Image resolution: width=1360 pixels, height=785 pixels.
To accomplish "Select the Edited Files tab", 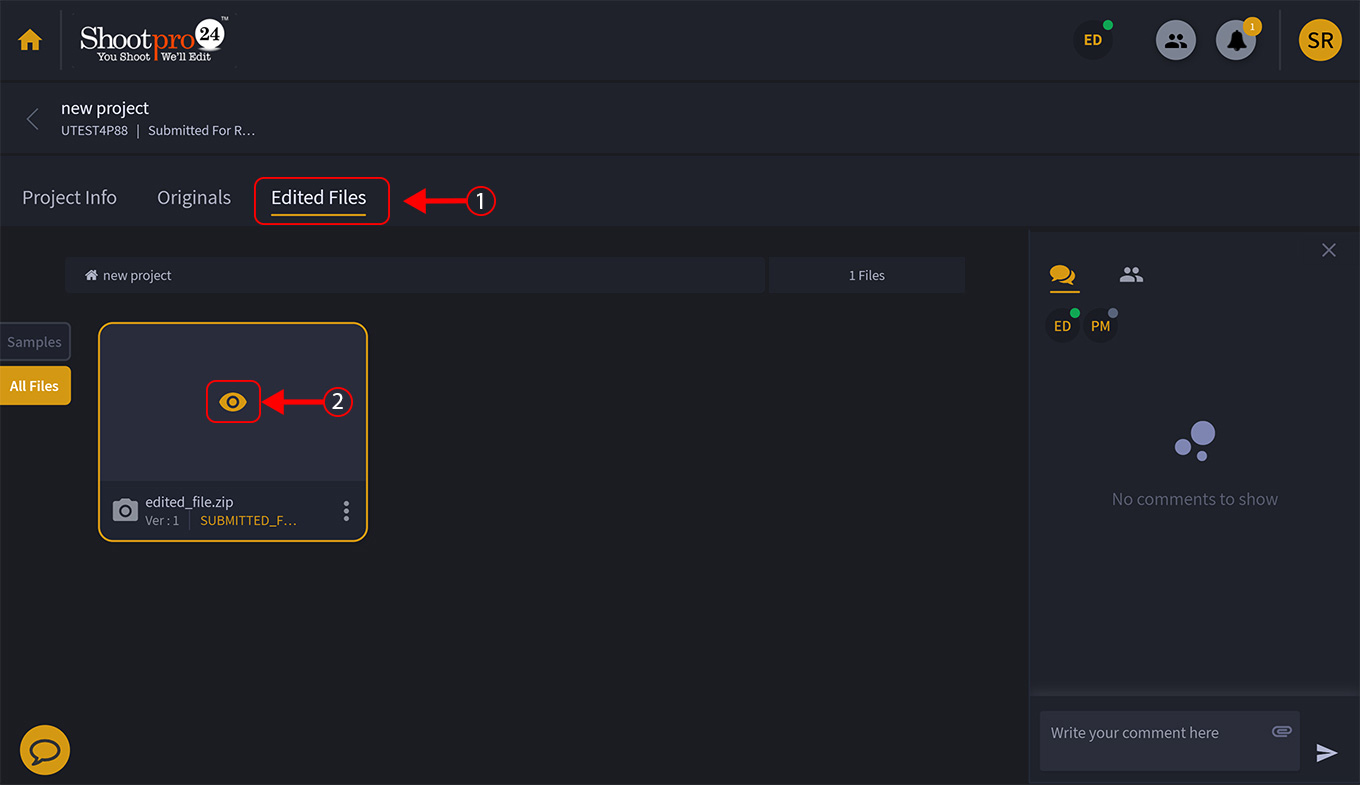I will pyautogui.click(x=319, y=198).
